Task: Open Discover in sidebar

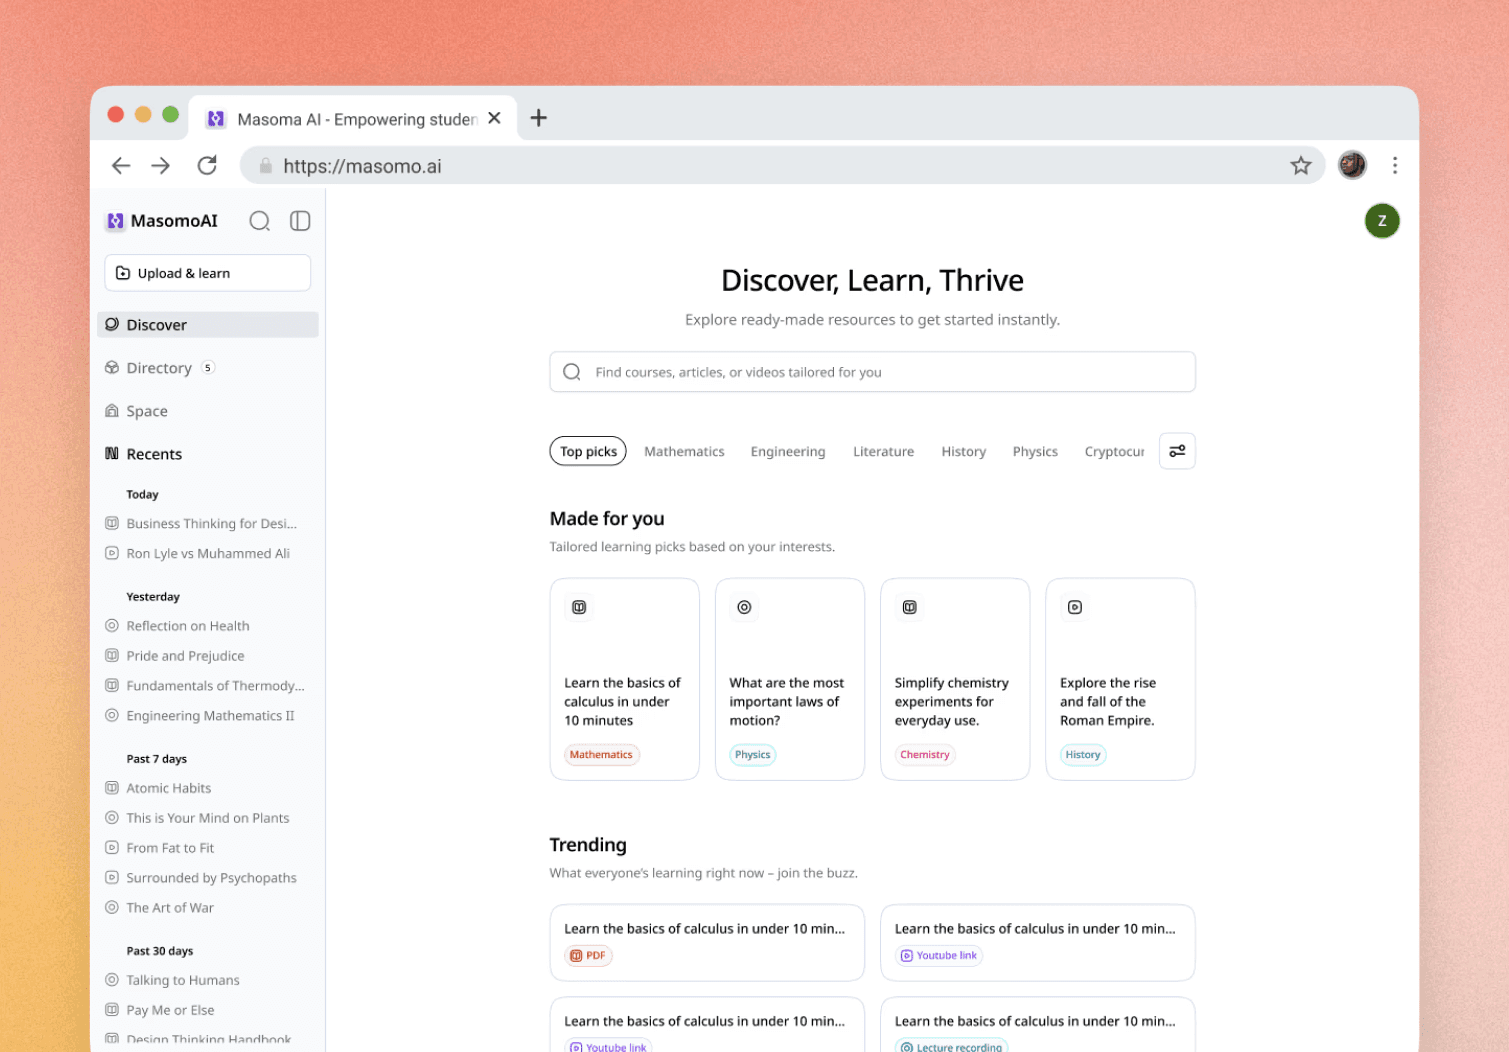Action: point(208,325)
